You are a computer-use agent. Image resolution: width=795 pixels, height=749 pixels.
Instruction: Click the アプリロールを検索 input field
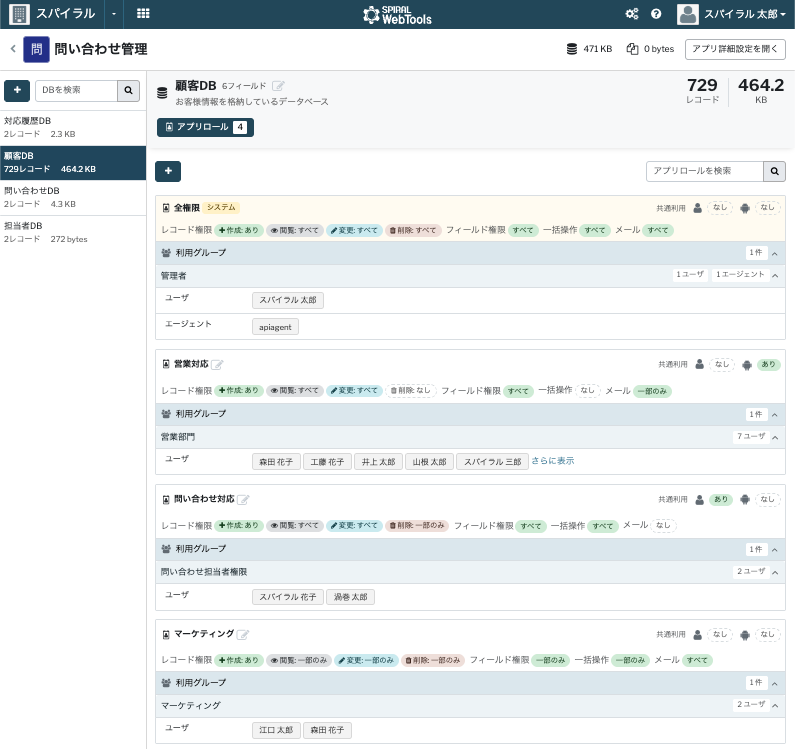tap(705, 171)
